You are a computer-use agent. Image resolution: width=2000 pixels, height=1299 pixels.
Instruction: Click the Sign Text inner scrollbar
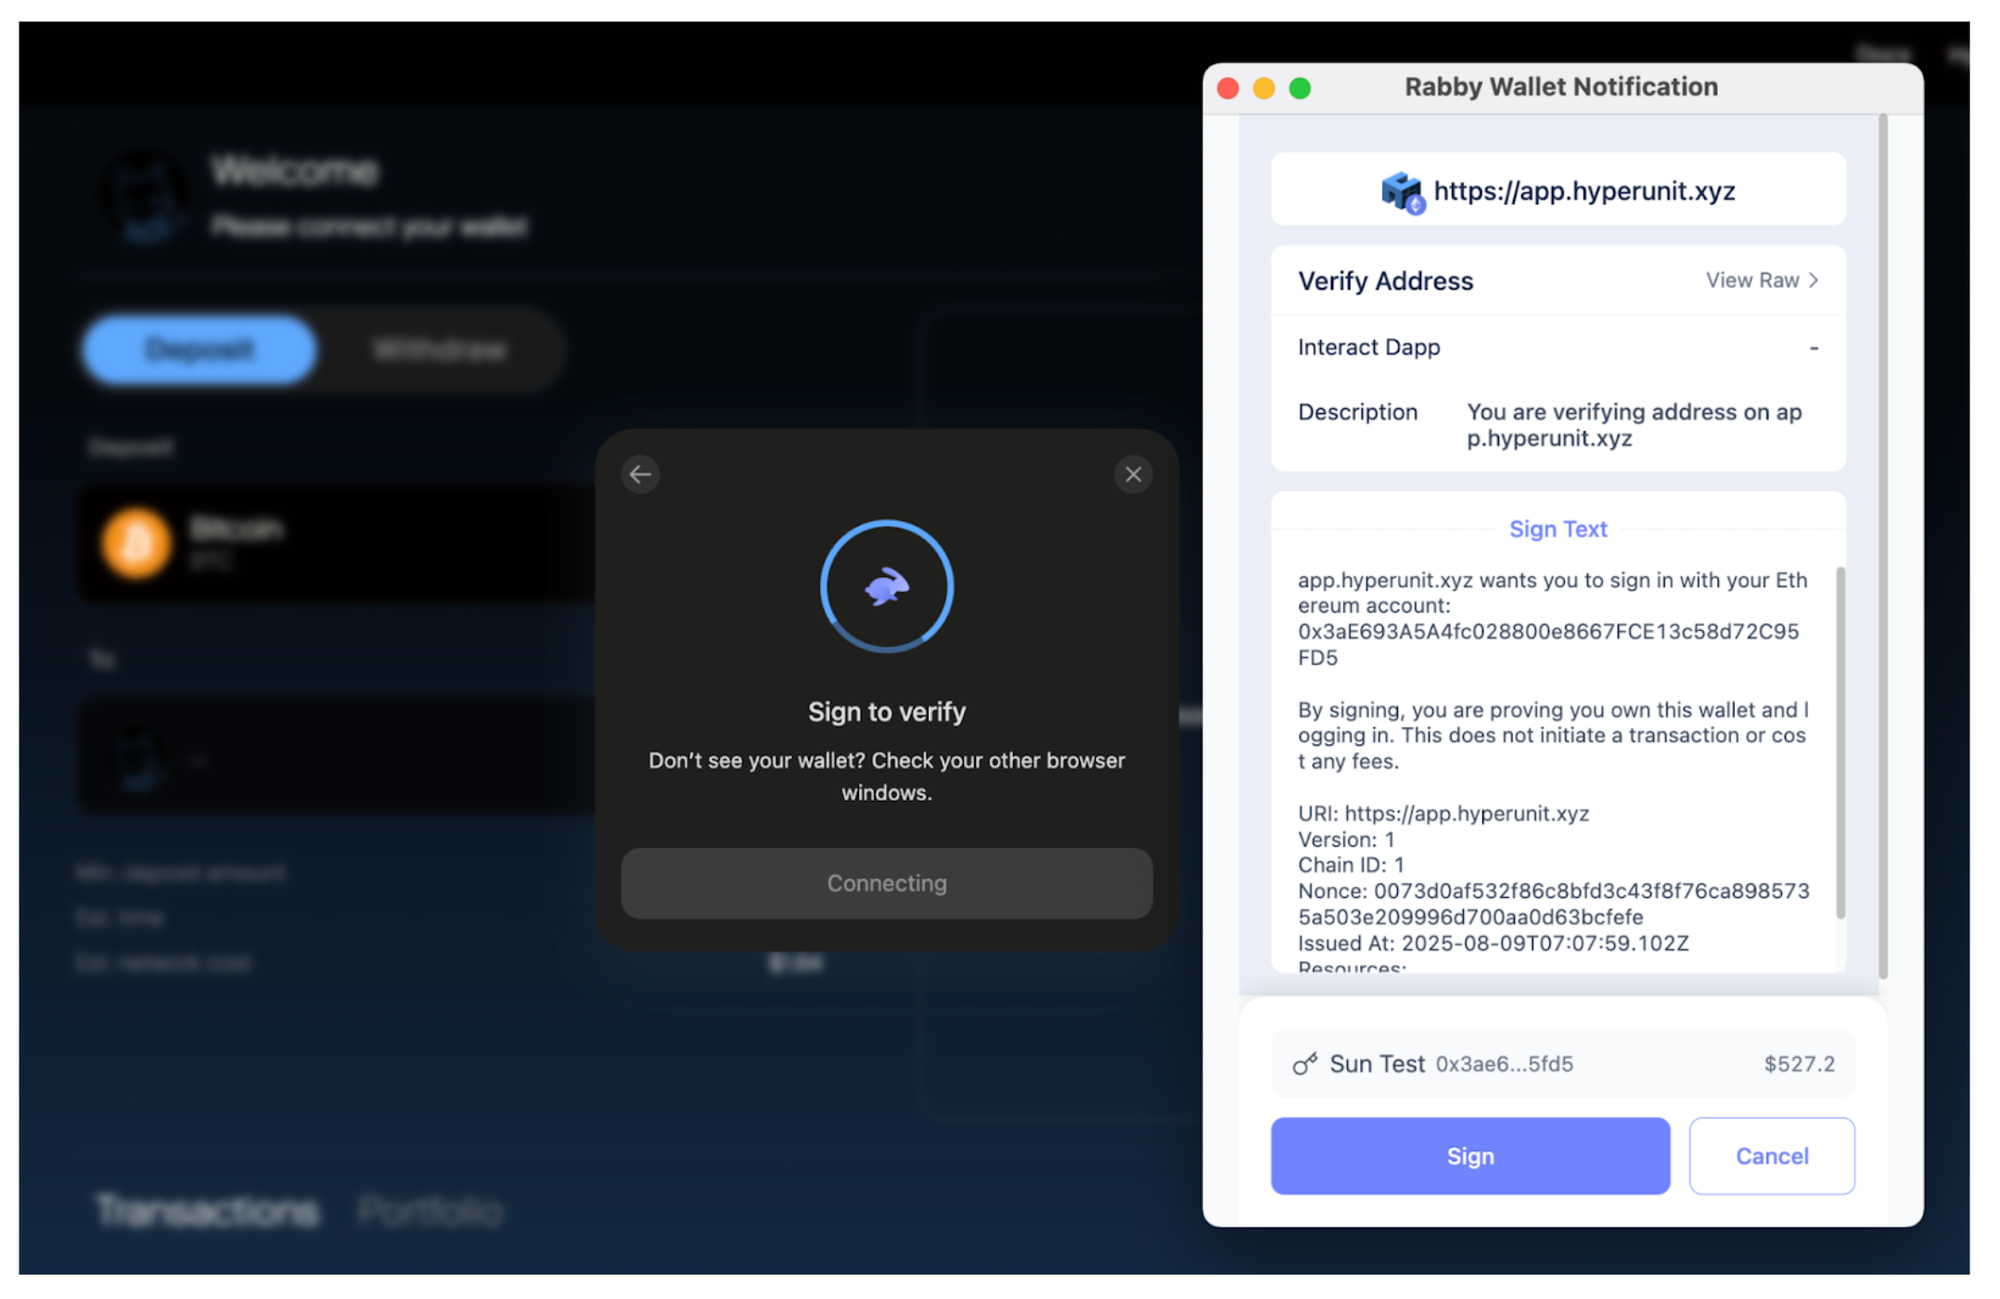click(1839, 742)
